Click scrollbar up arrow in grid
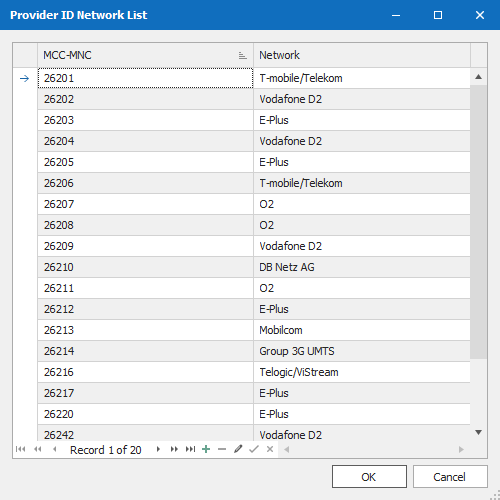Viewport: 500px width, 500px height. (478, 77)
